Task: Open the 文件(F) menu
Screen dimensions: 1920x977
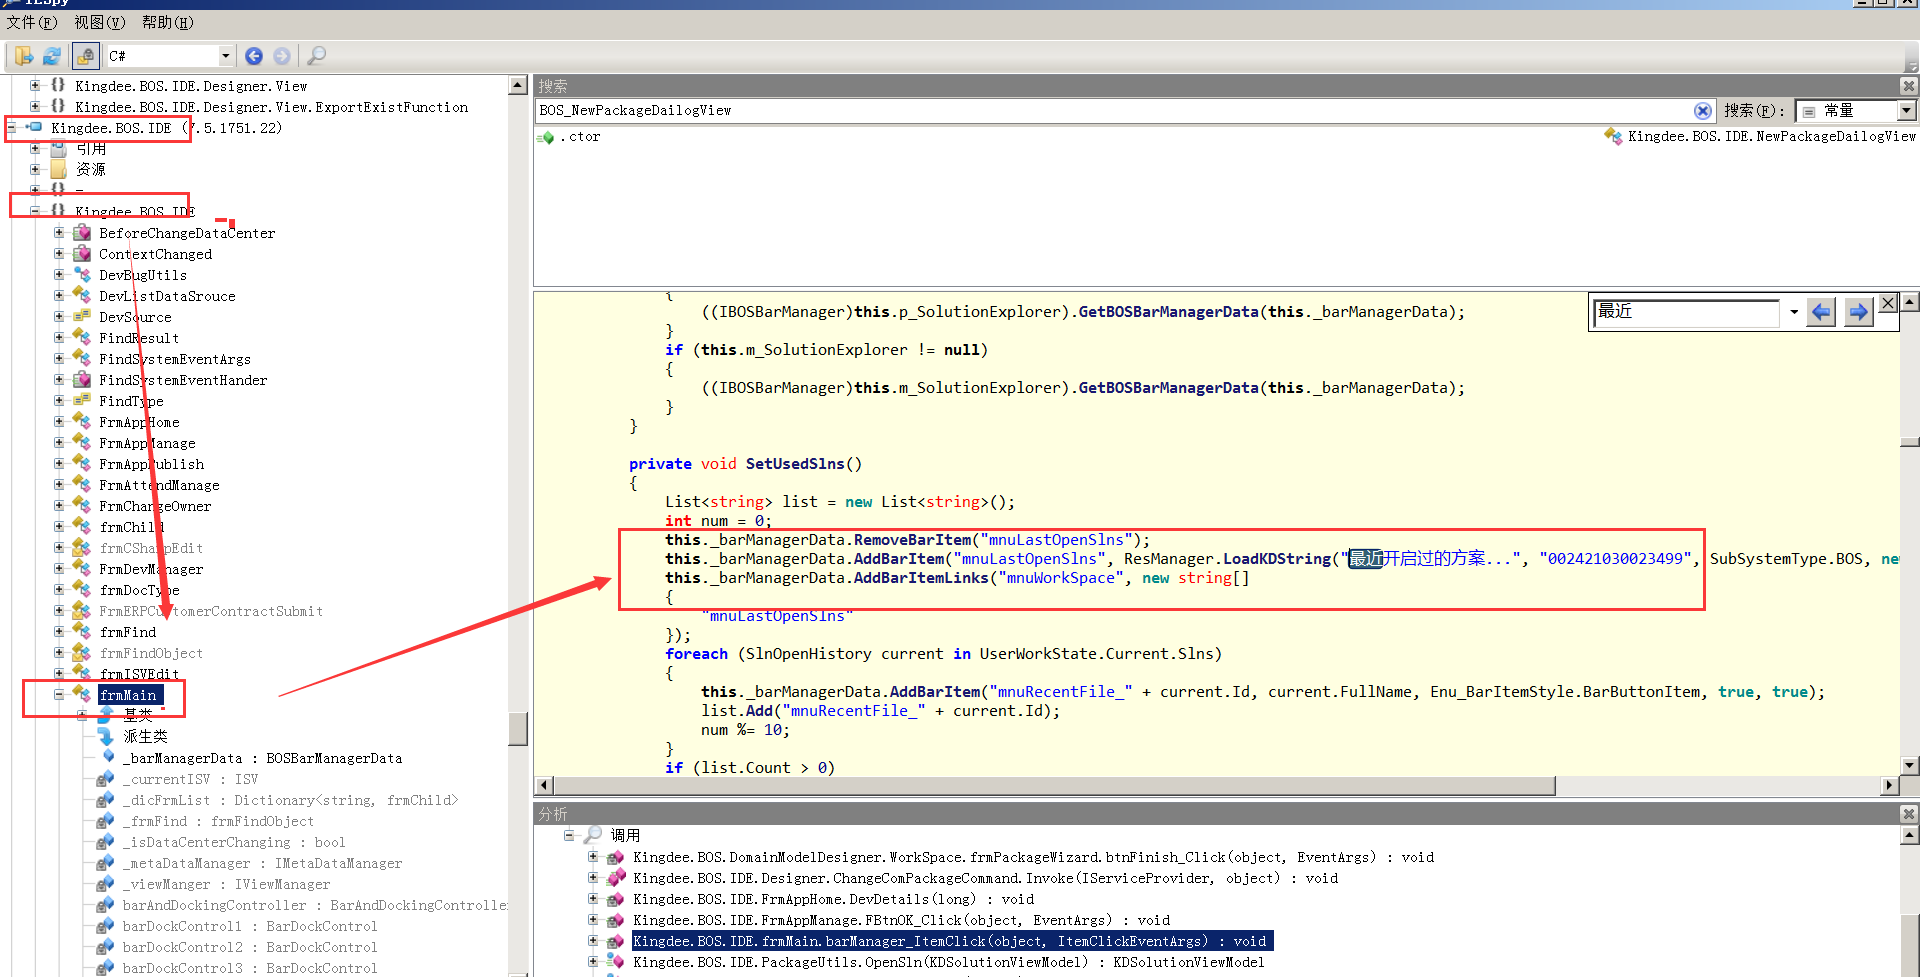Action: click(x=32, y=22)
